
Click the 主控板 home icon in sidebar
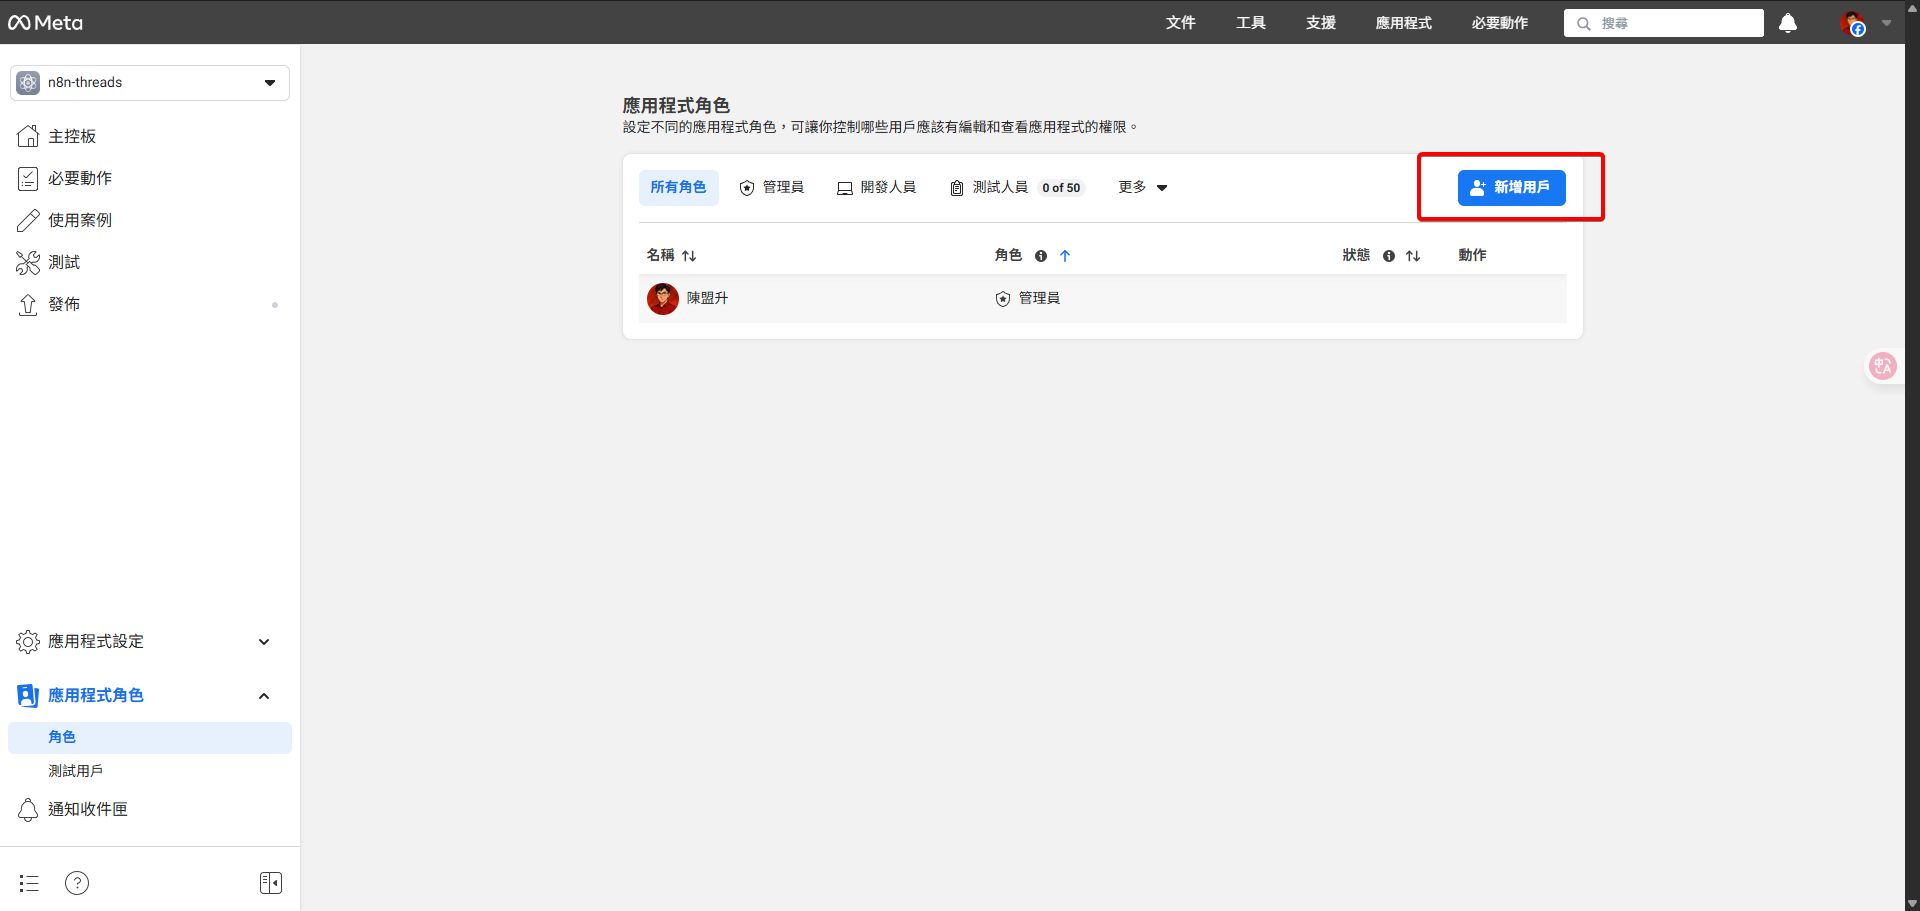(x=28, y=136)
